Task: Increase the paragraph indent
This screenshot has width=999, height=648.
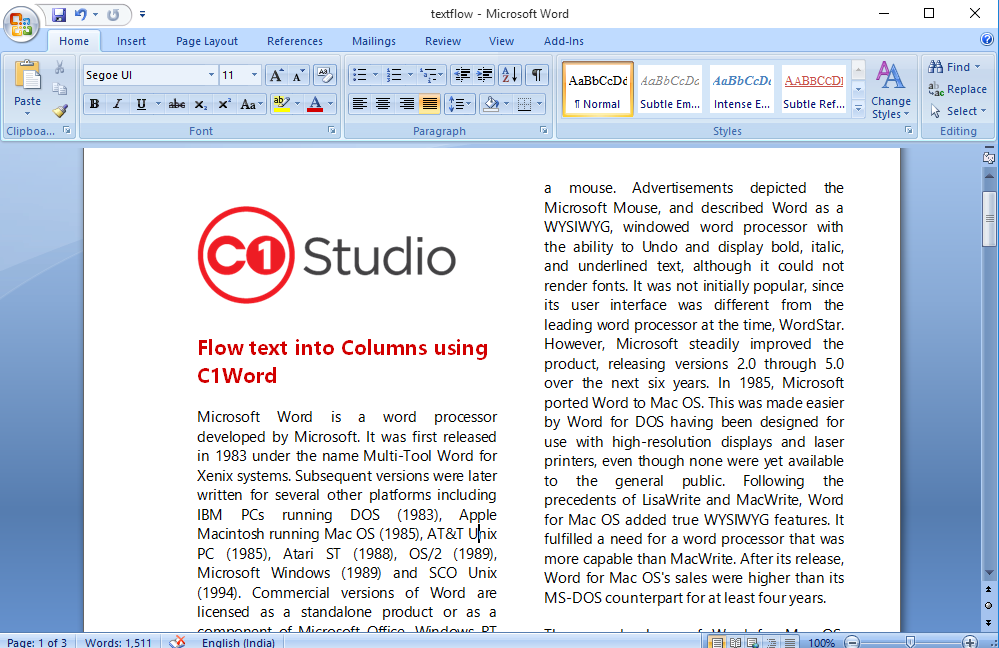Action: 484,75
